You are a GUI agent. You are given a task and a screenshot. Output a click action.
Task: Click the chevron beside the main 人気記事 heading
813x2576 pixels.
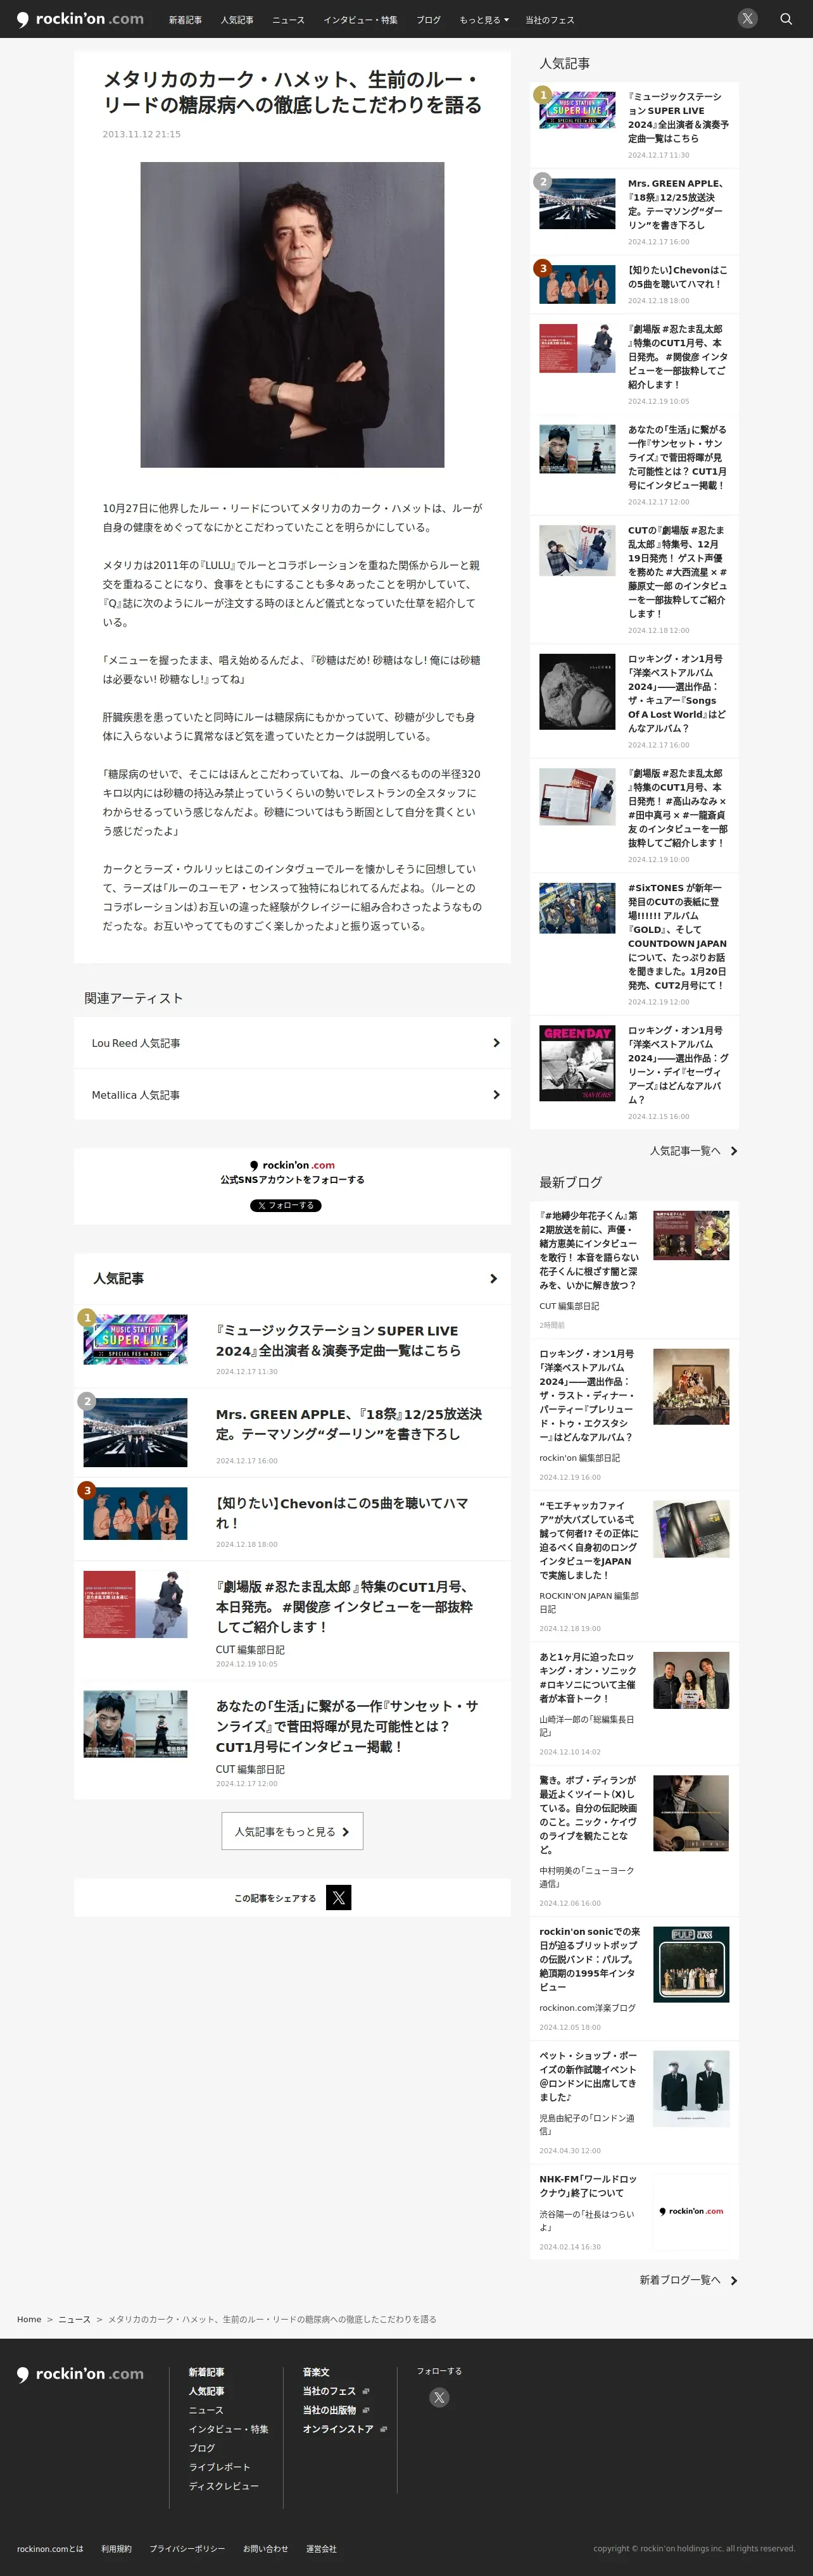[493, 1279]
